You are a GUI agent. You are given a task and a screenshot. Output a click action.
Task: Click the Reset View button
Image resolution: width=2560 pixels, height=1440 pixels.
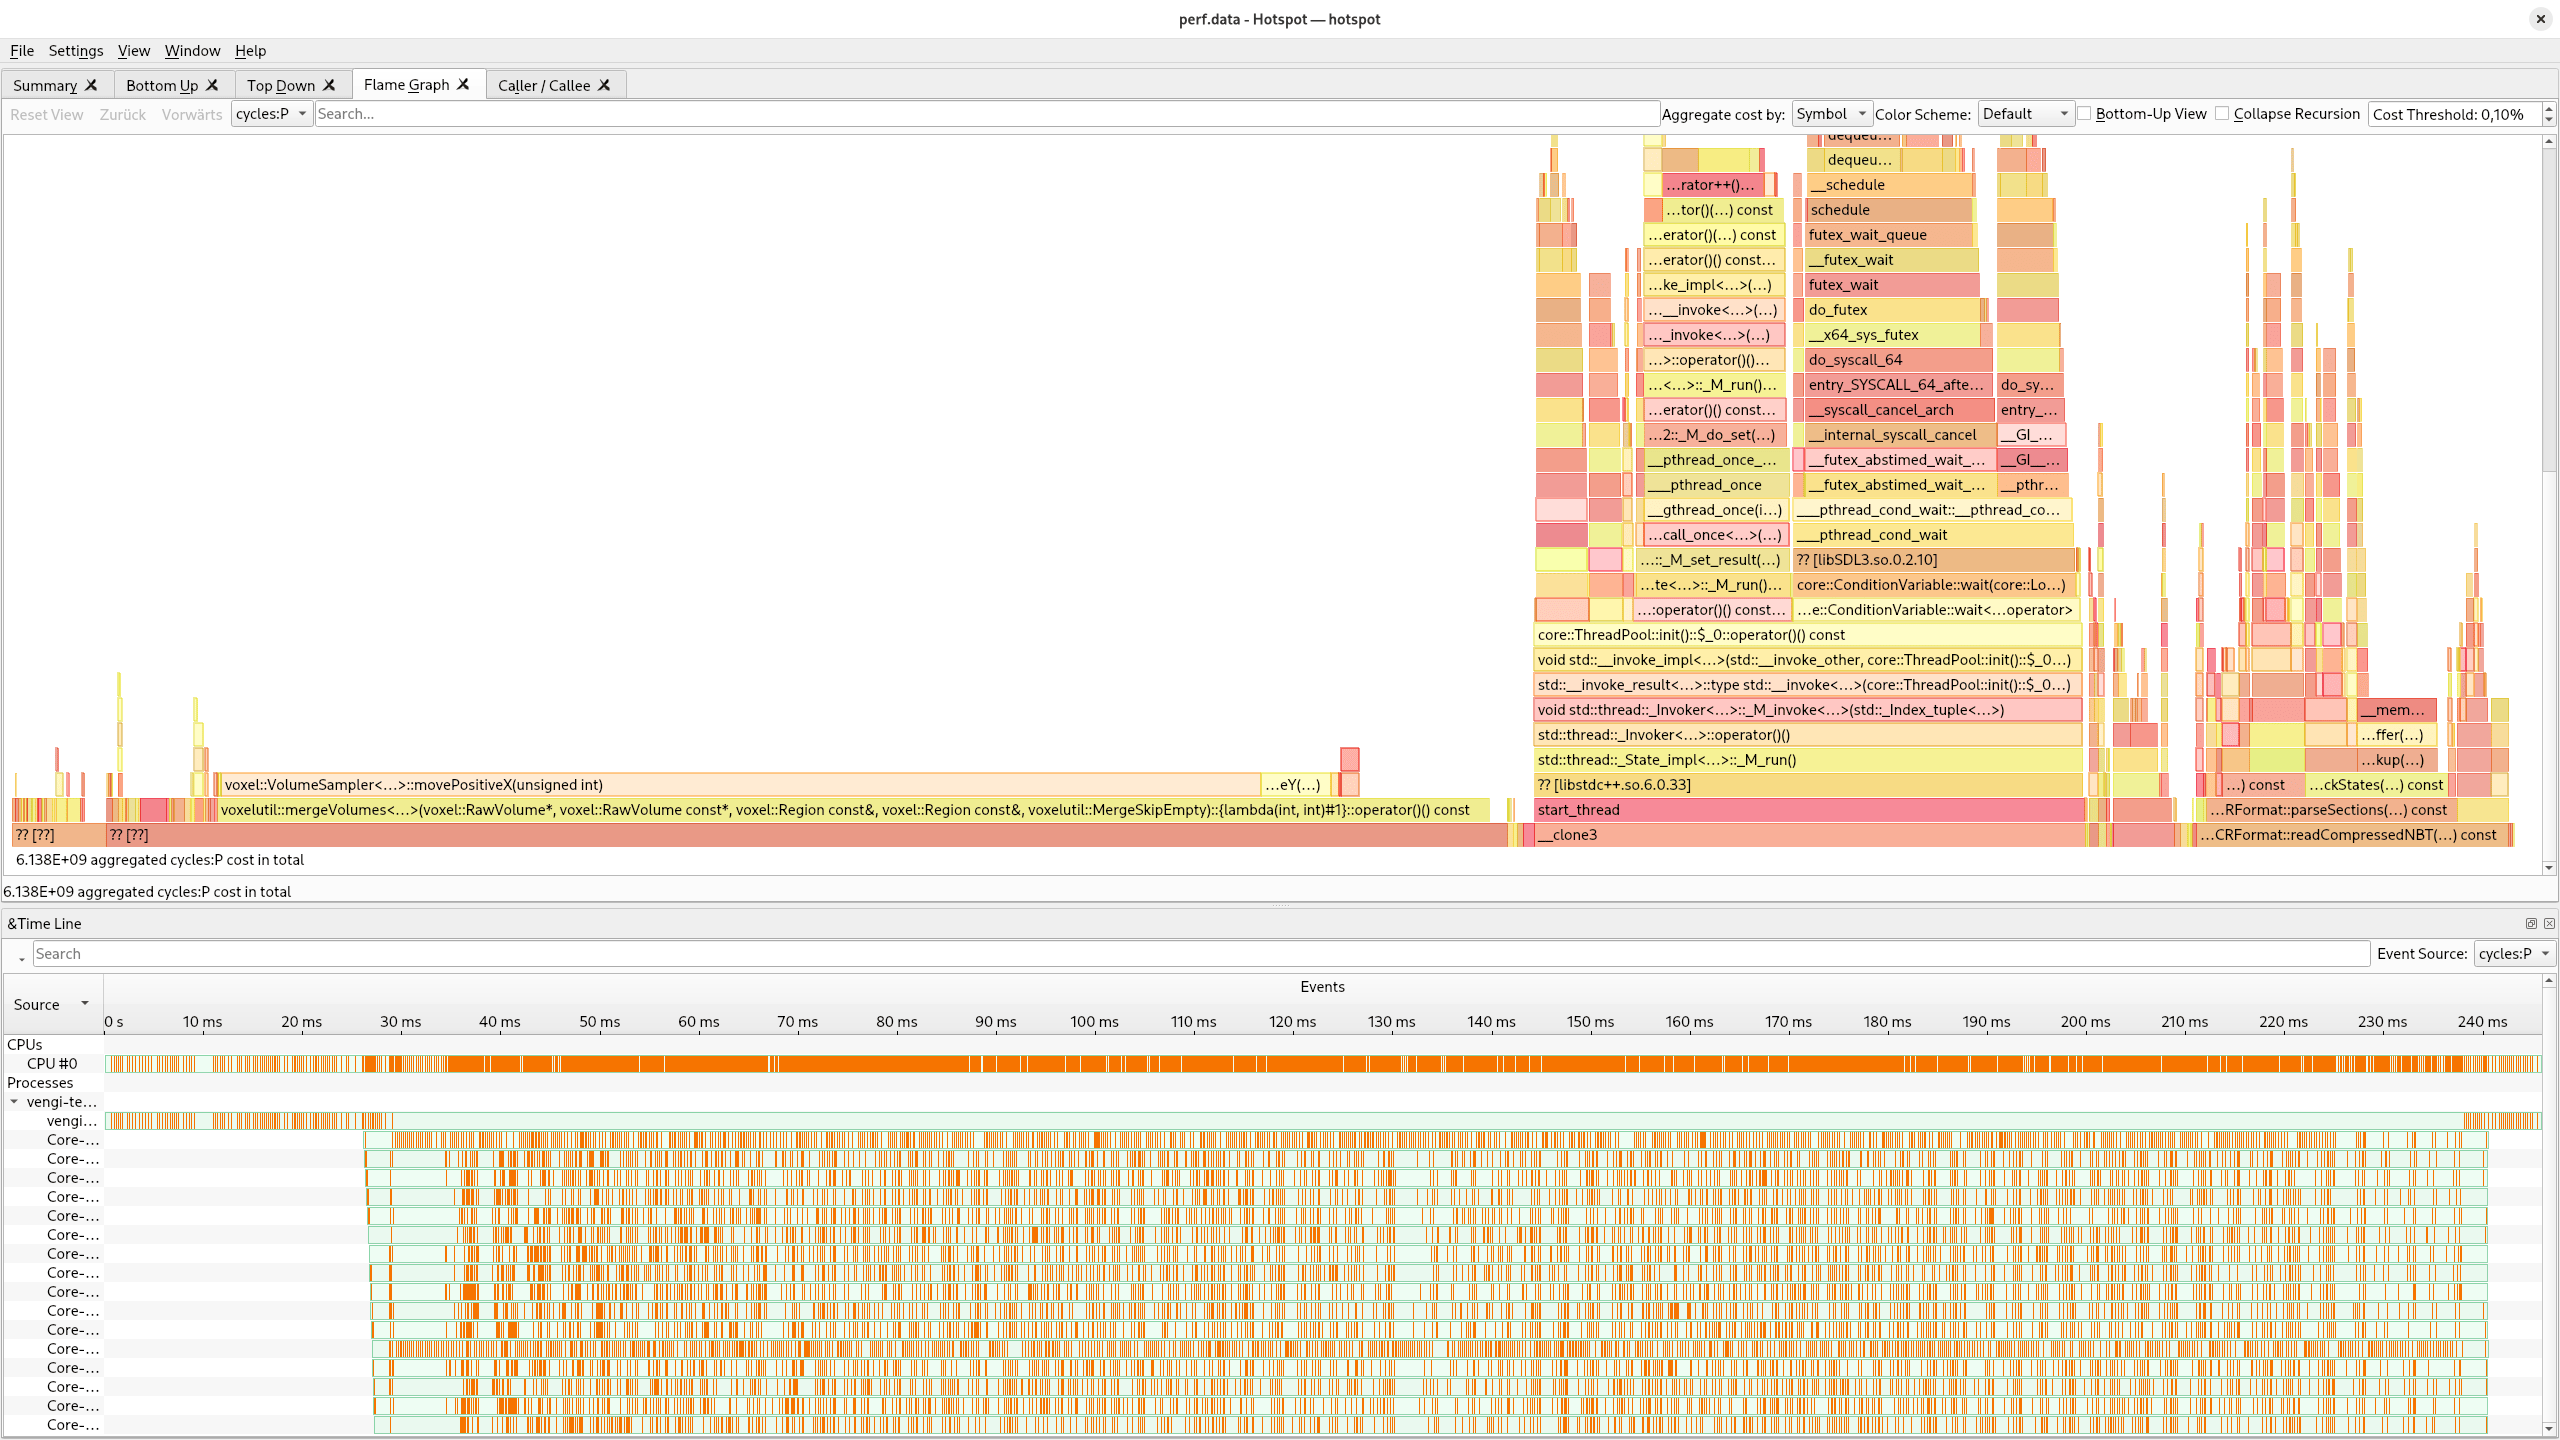click(46, 114)
